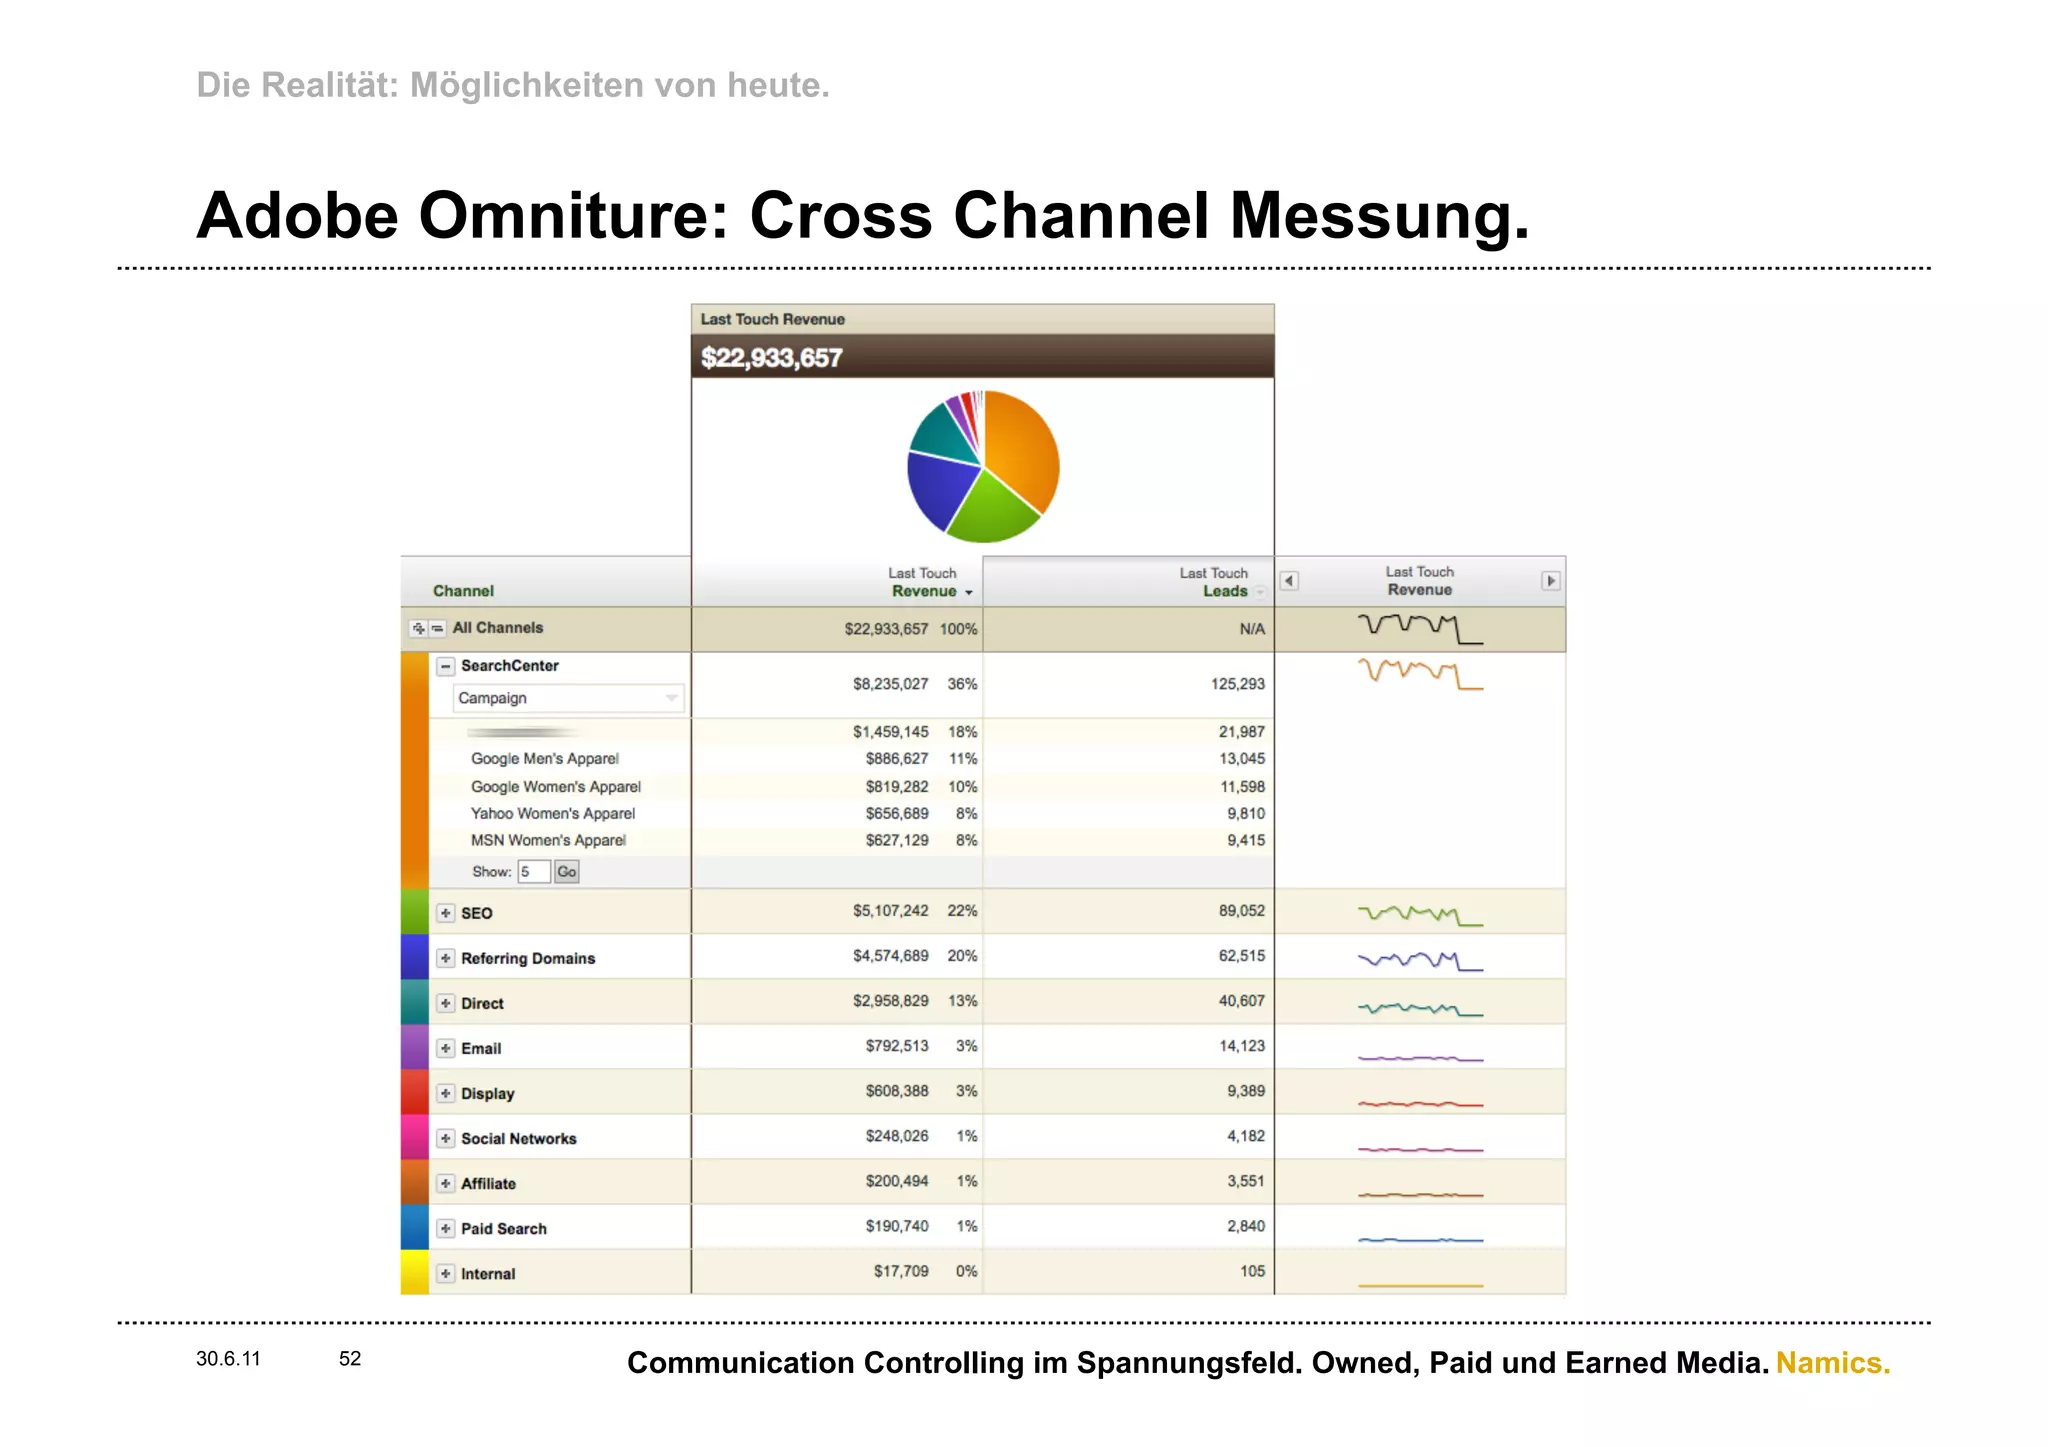Select the MSN Women's Apparel campaign
Screen dimensions: 2048x1447
pos(548,841)
